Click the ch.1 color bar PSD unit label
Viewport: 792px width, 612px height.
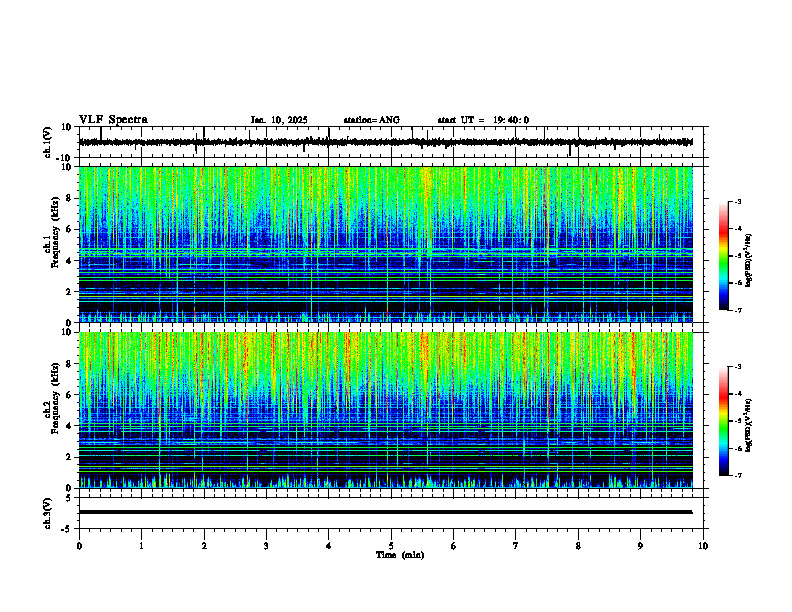pos(749,260)
